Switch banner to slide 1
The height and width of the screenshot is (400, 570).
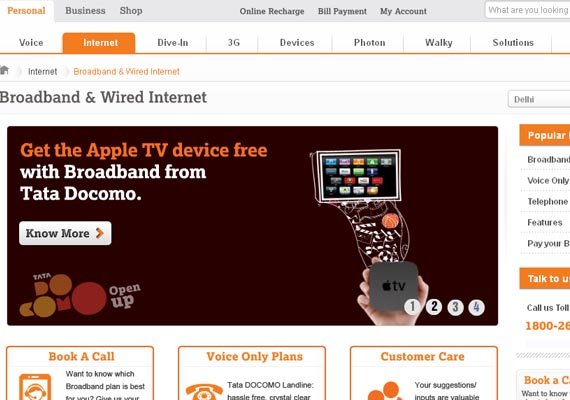click(413, 307)
